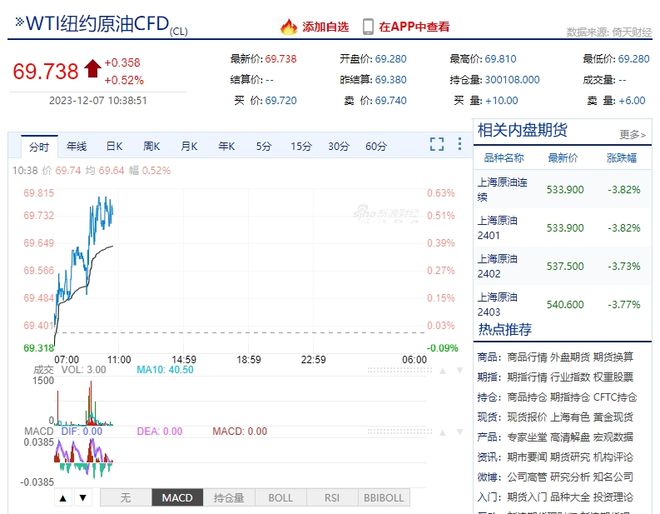
Task: Click up arrow beside volume panel
Action: pyautogui.click(x=443, y=371)
